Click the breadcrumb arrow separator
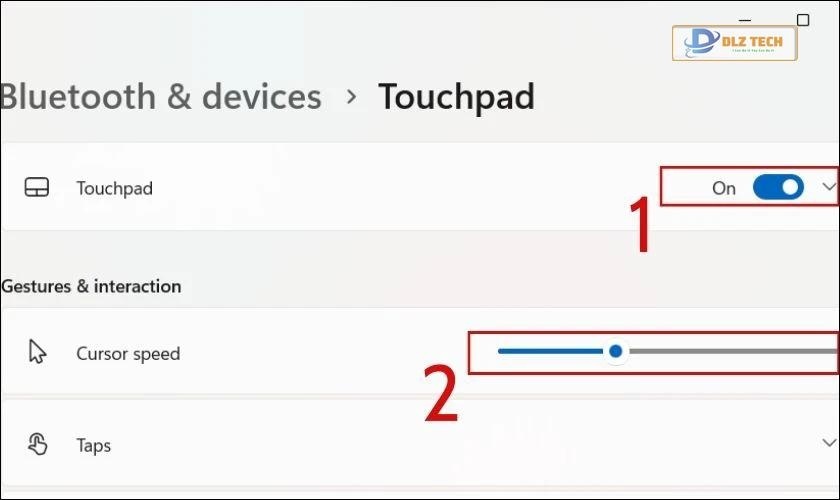This screenshot has width=840, height=500. click(351, 97)
